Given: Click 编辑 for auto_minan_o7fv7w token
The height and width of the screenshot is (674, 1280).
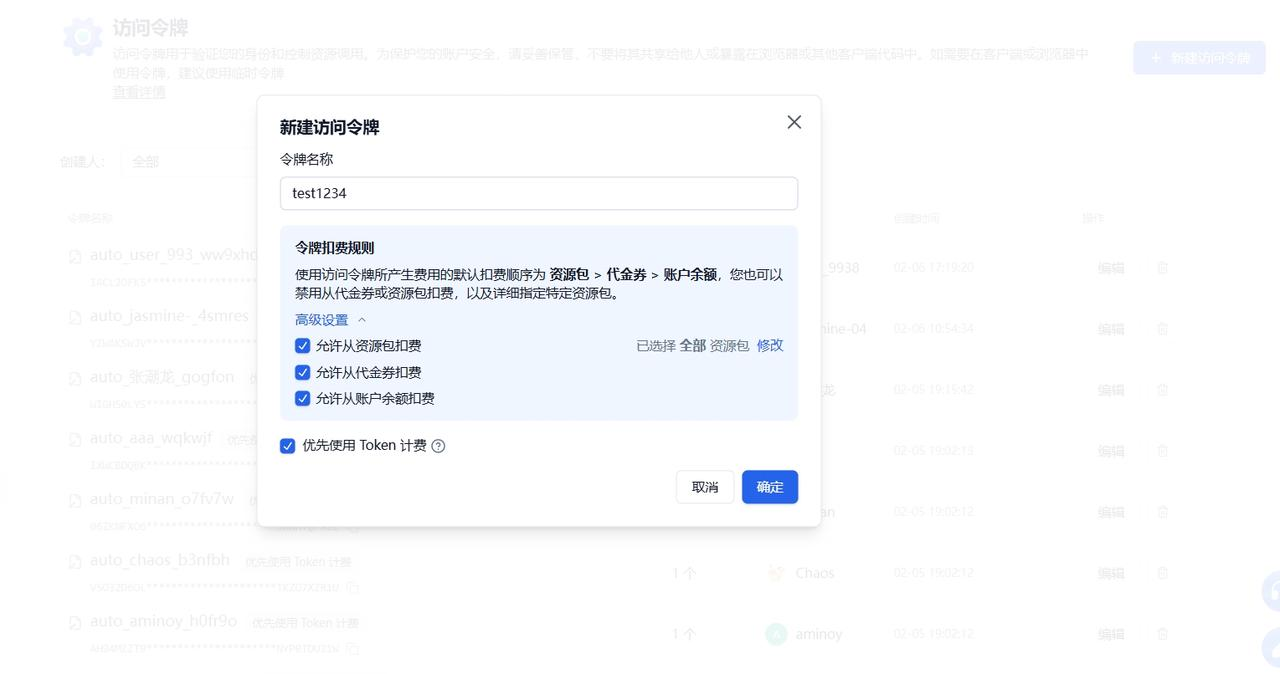Looking at the screenshot, I should pos(1111,512).
